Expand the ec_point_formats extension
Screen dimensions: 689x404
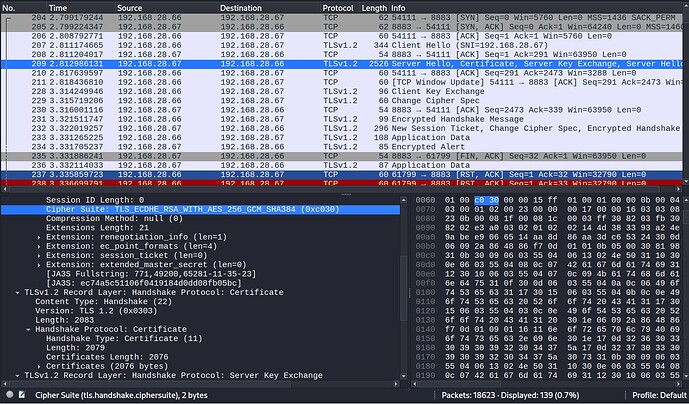click(39, 247)
